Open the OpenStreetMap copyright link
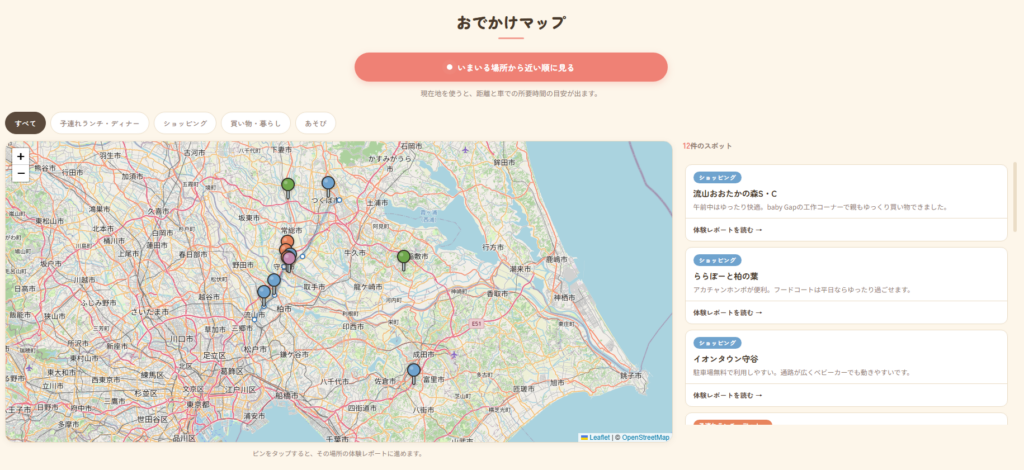This screenshot has width=1024, height=470. 645,437
